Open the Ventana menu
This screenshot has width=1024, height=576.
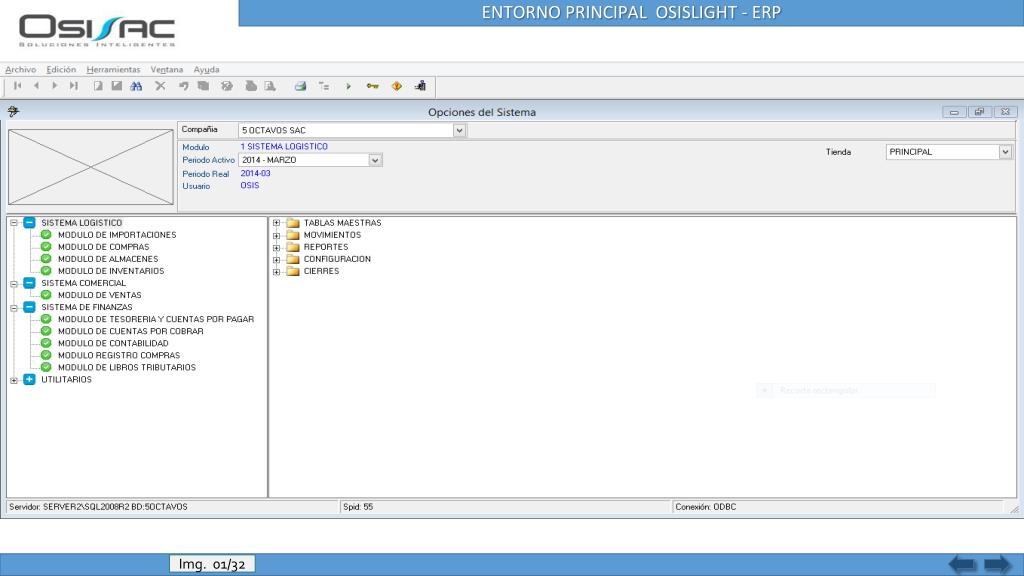coord(167,69)
